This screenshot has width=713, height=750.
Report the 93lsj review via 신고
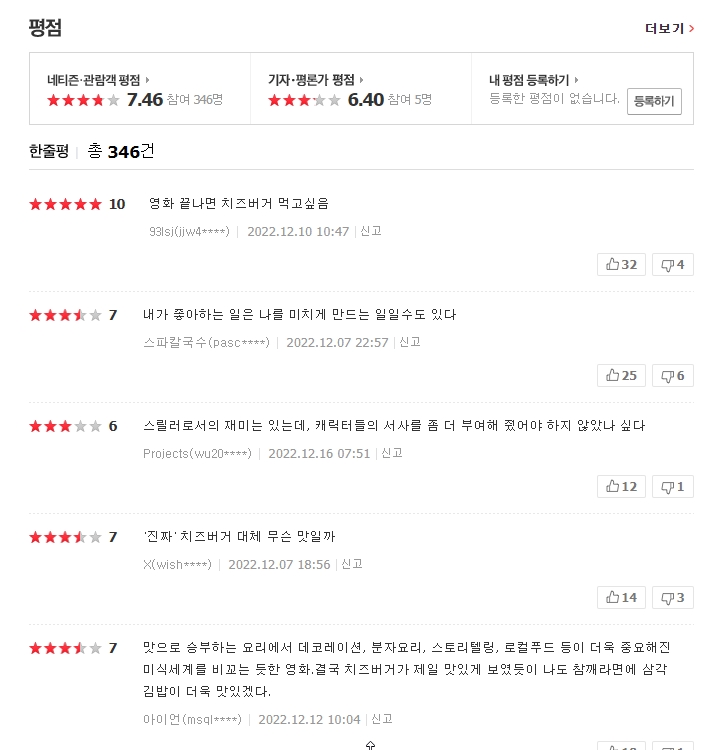[x=370, y=231]
